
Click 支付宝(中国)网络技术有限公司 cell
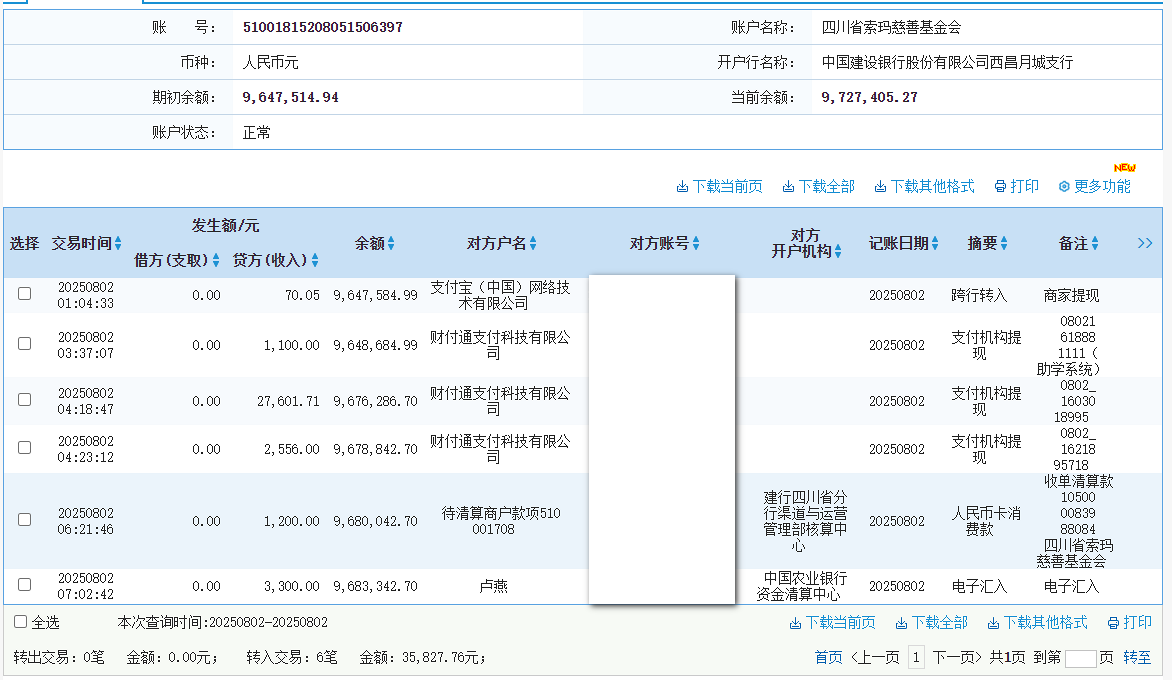point(500,295)
